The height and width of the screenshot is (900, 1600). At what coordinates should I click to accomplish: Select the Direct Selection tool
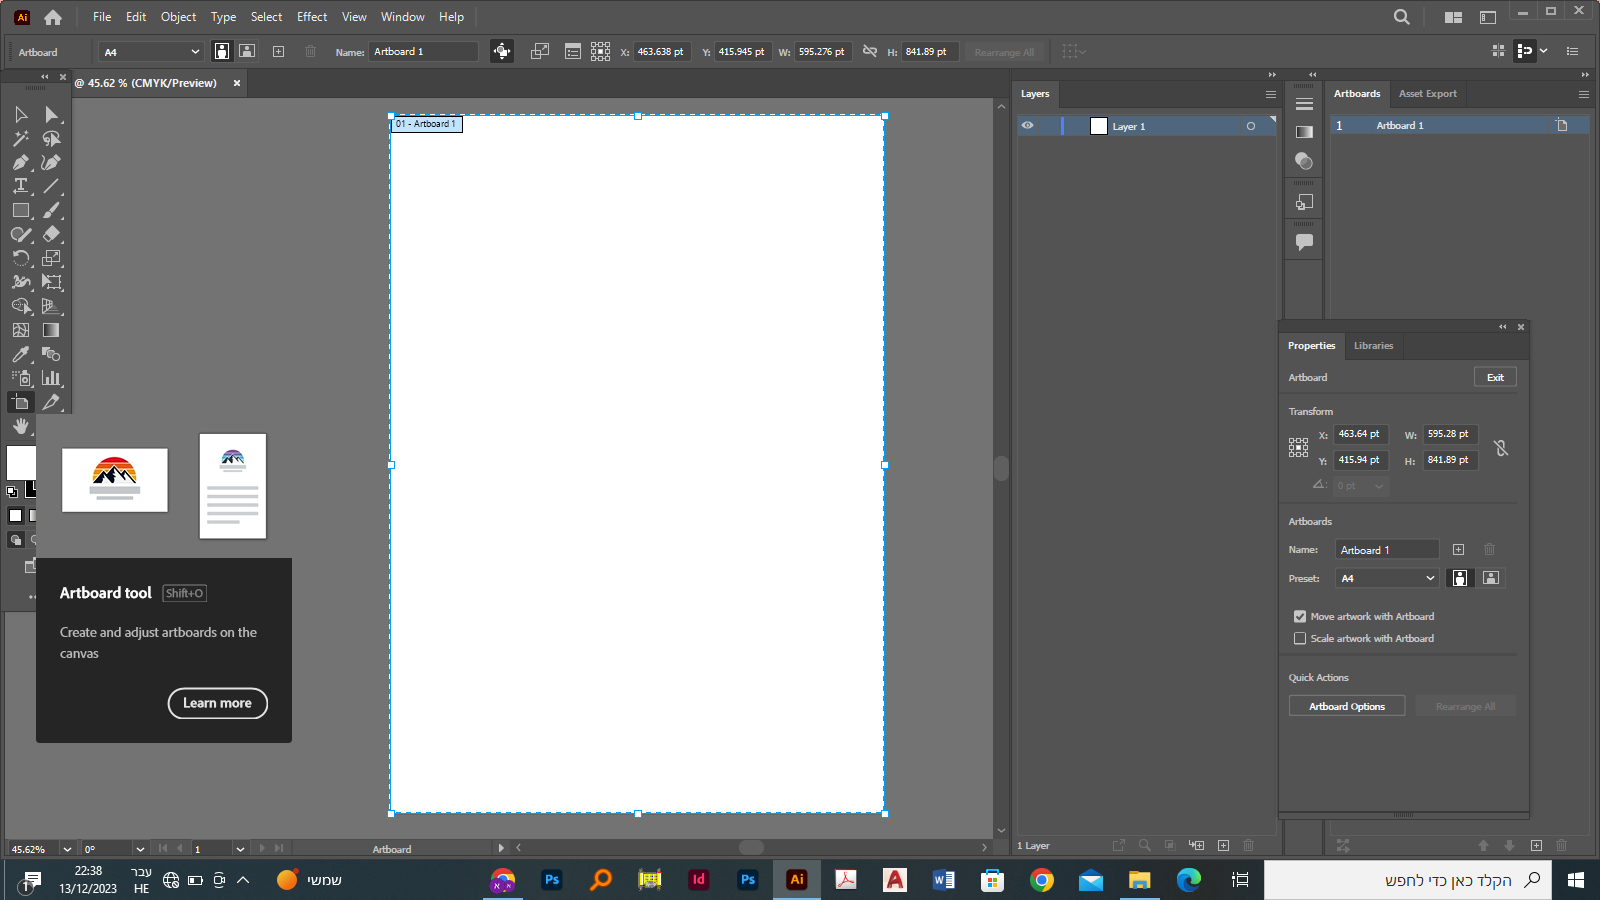(x=51, y=114)
